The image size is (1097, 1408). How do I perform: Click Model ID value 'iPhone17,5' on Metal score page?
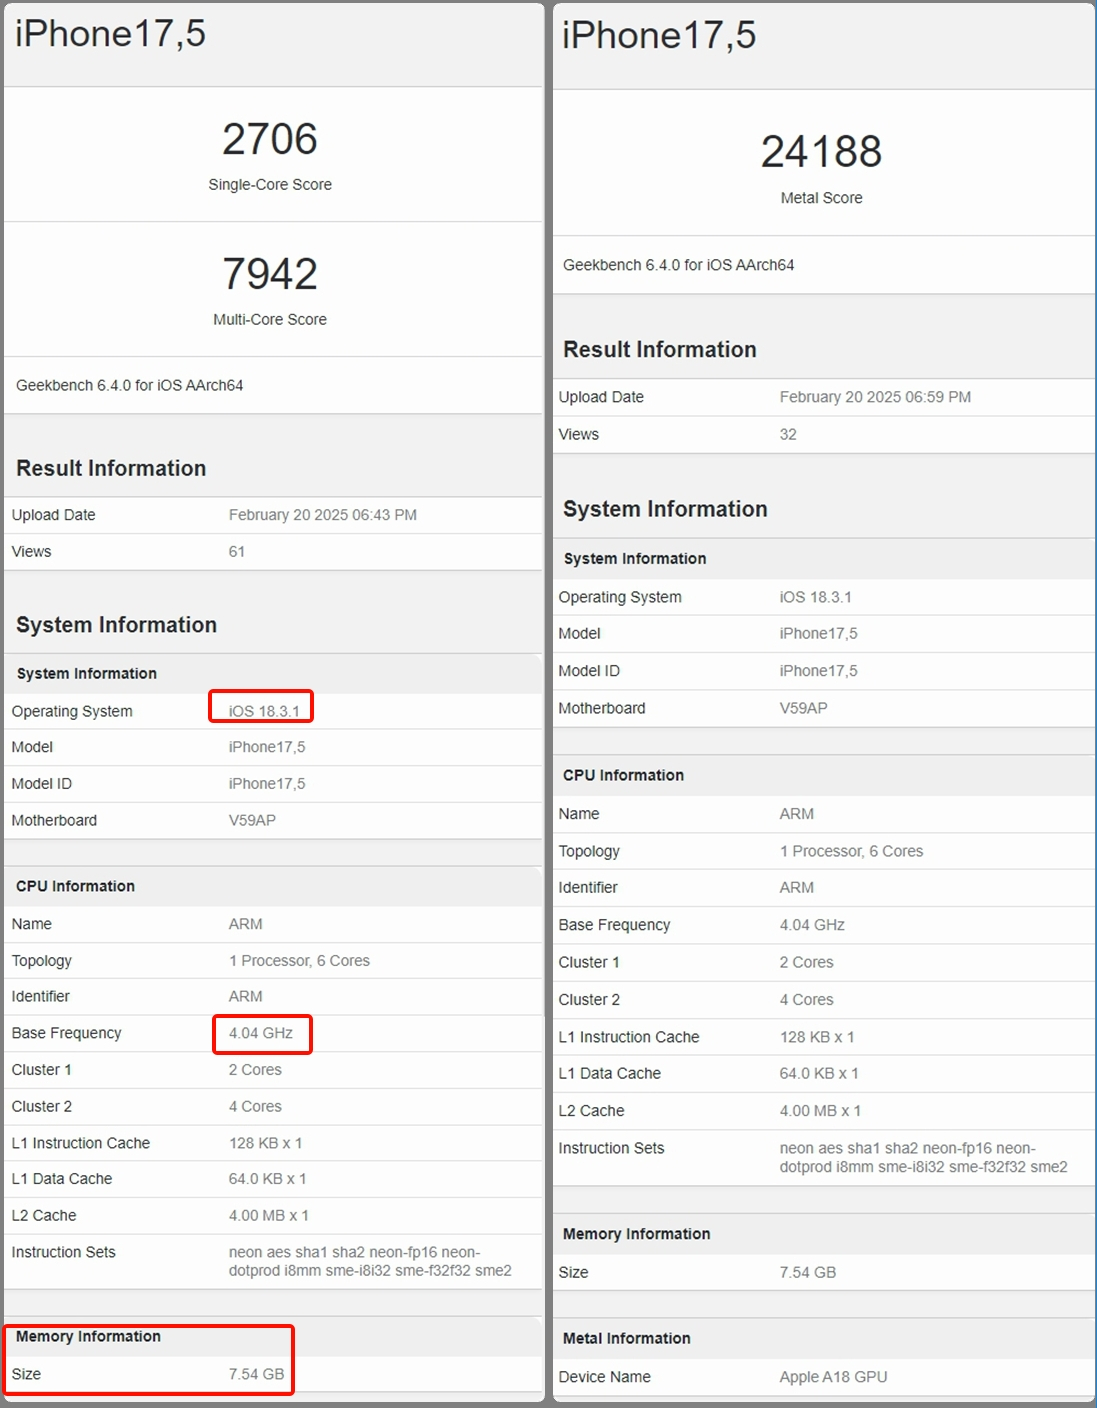tap(818, 671)
